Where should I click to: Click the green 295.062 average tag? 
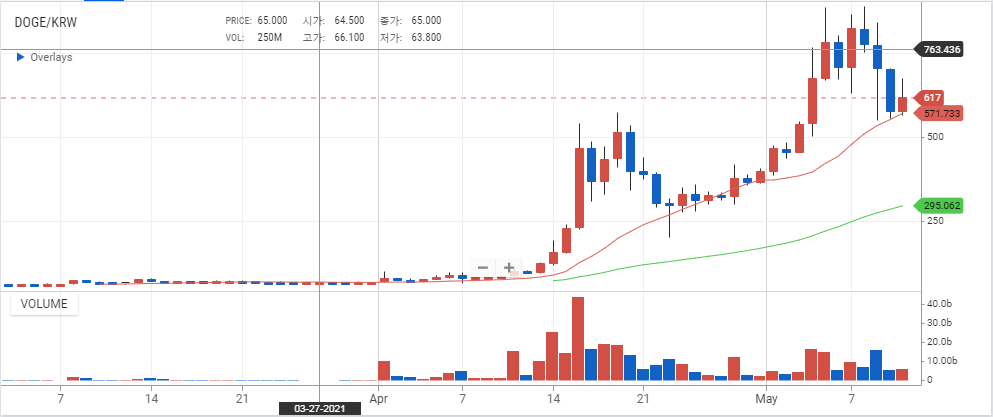point(940,205)
